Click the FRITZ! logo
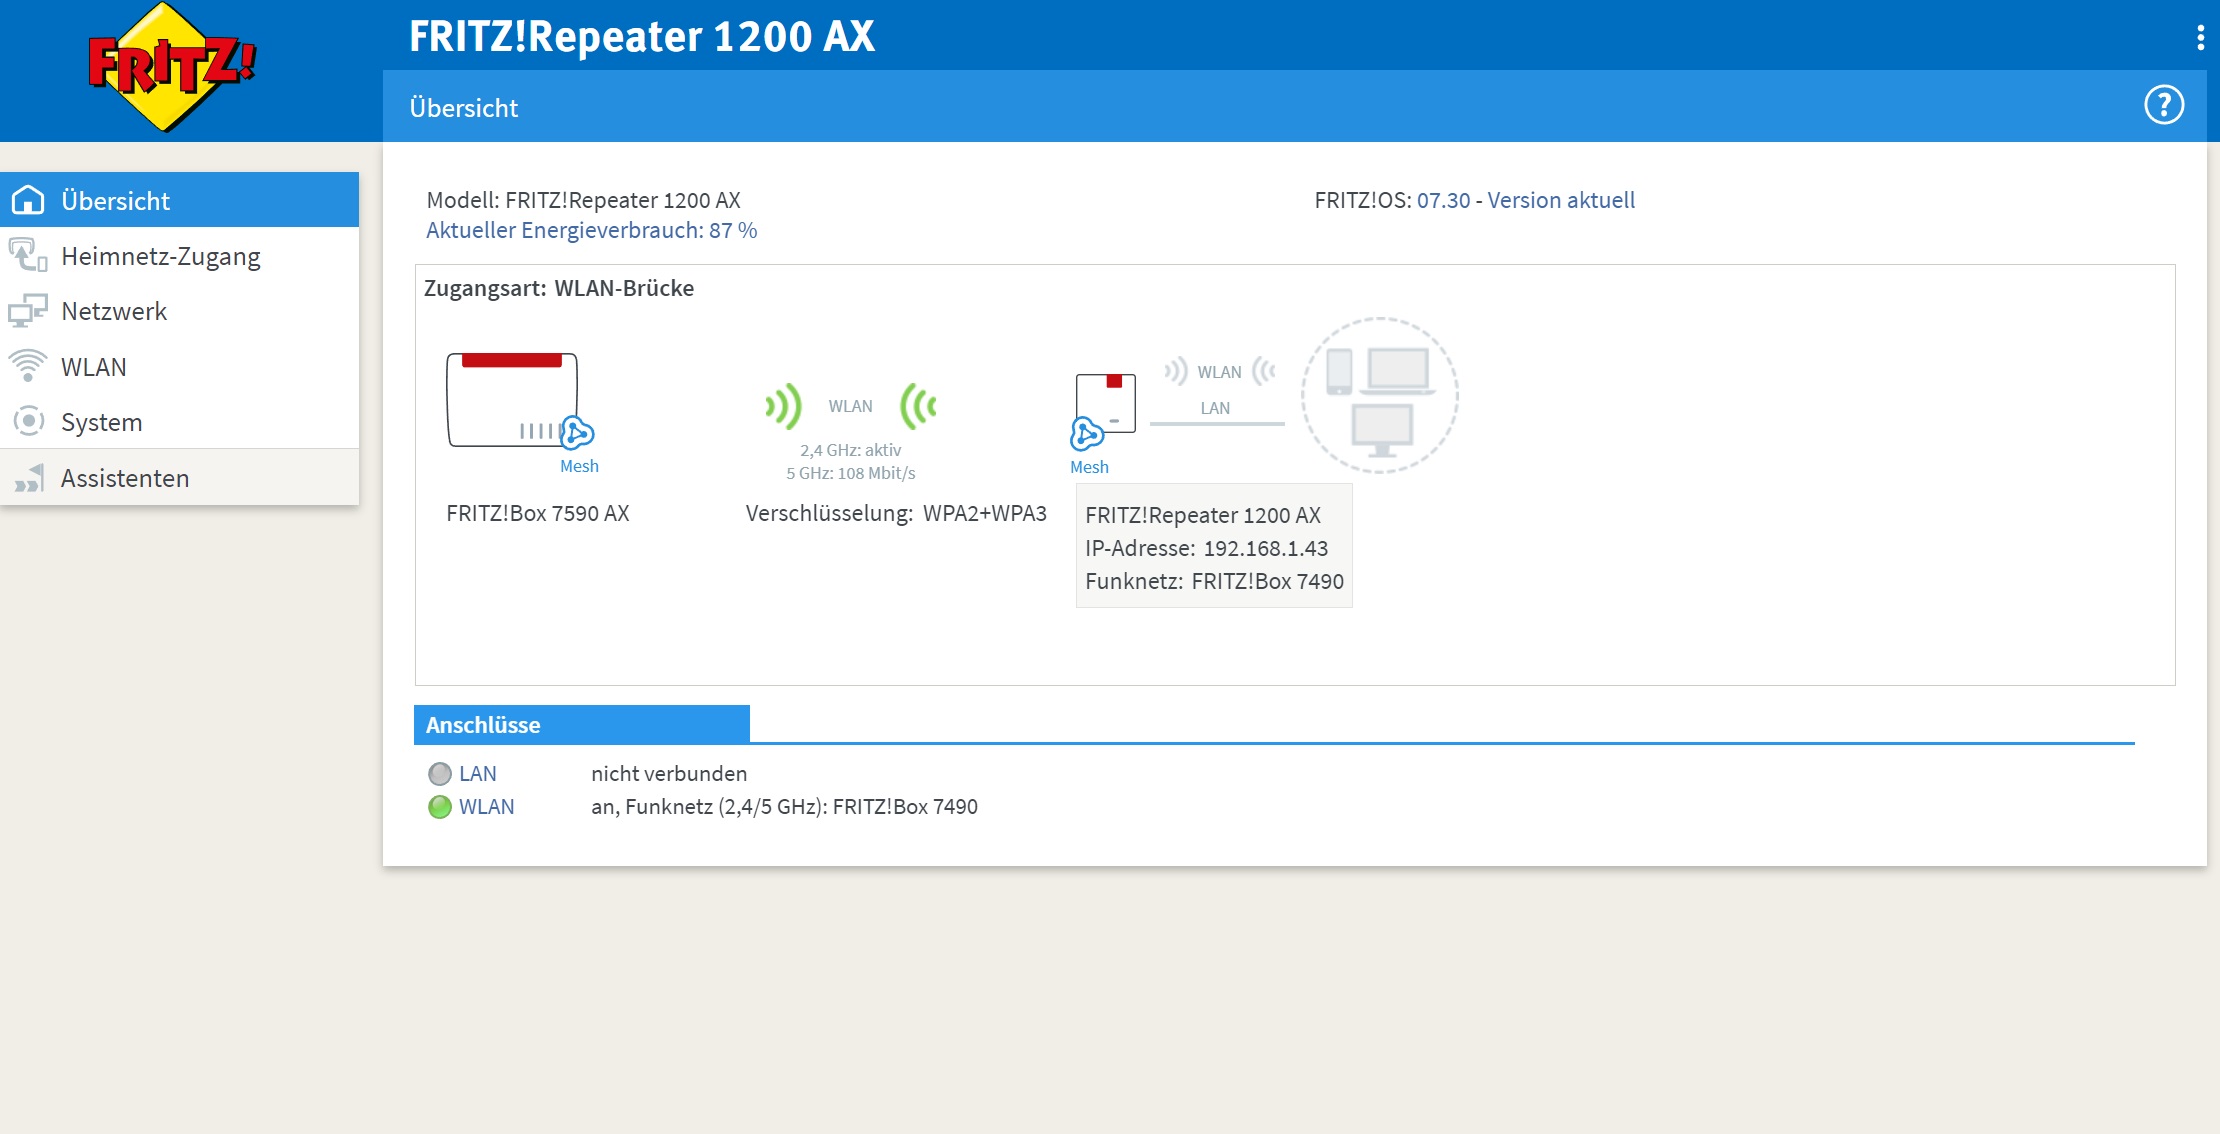2220x1134 pixels. [171, 67]
